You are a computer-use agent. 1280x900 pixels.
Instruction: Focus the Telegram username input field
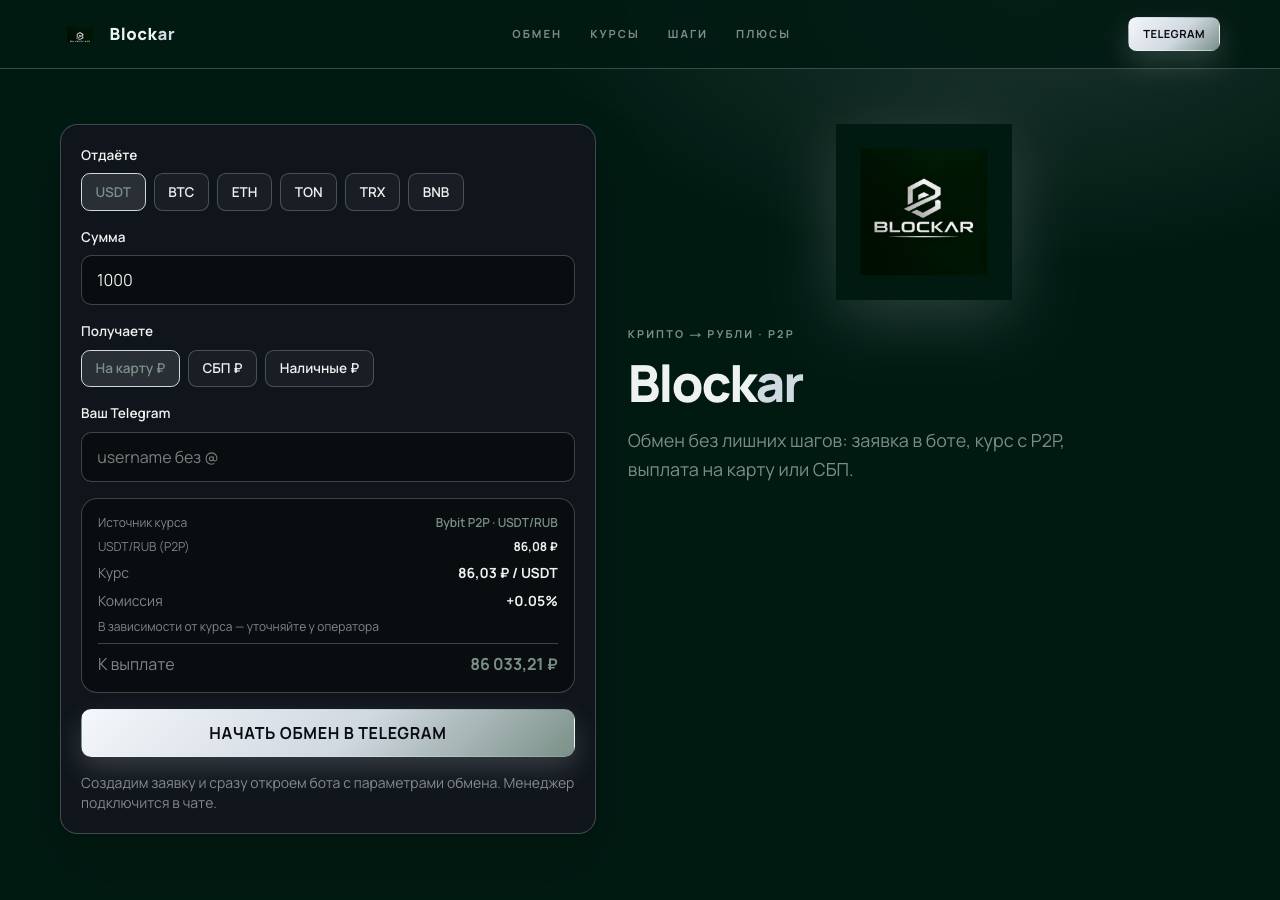[x=328, y=457]
